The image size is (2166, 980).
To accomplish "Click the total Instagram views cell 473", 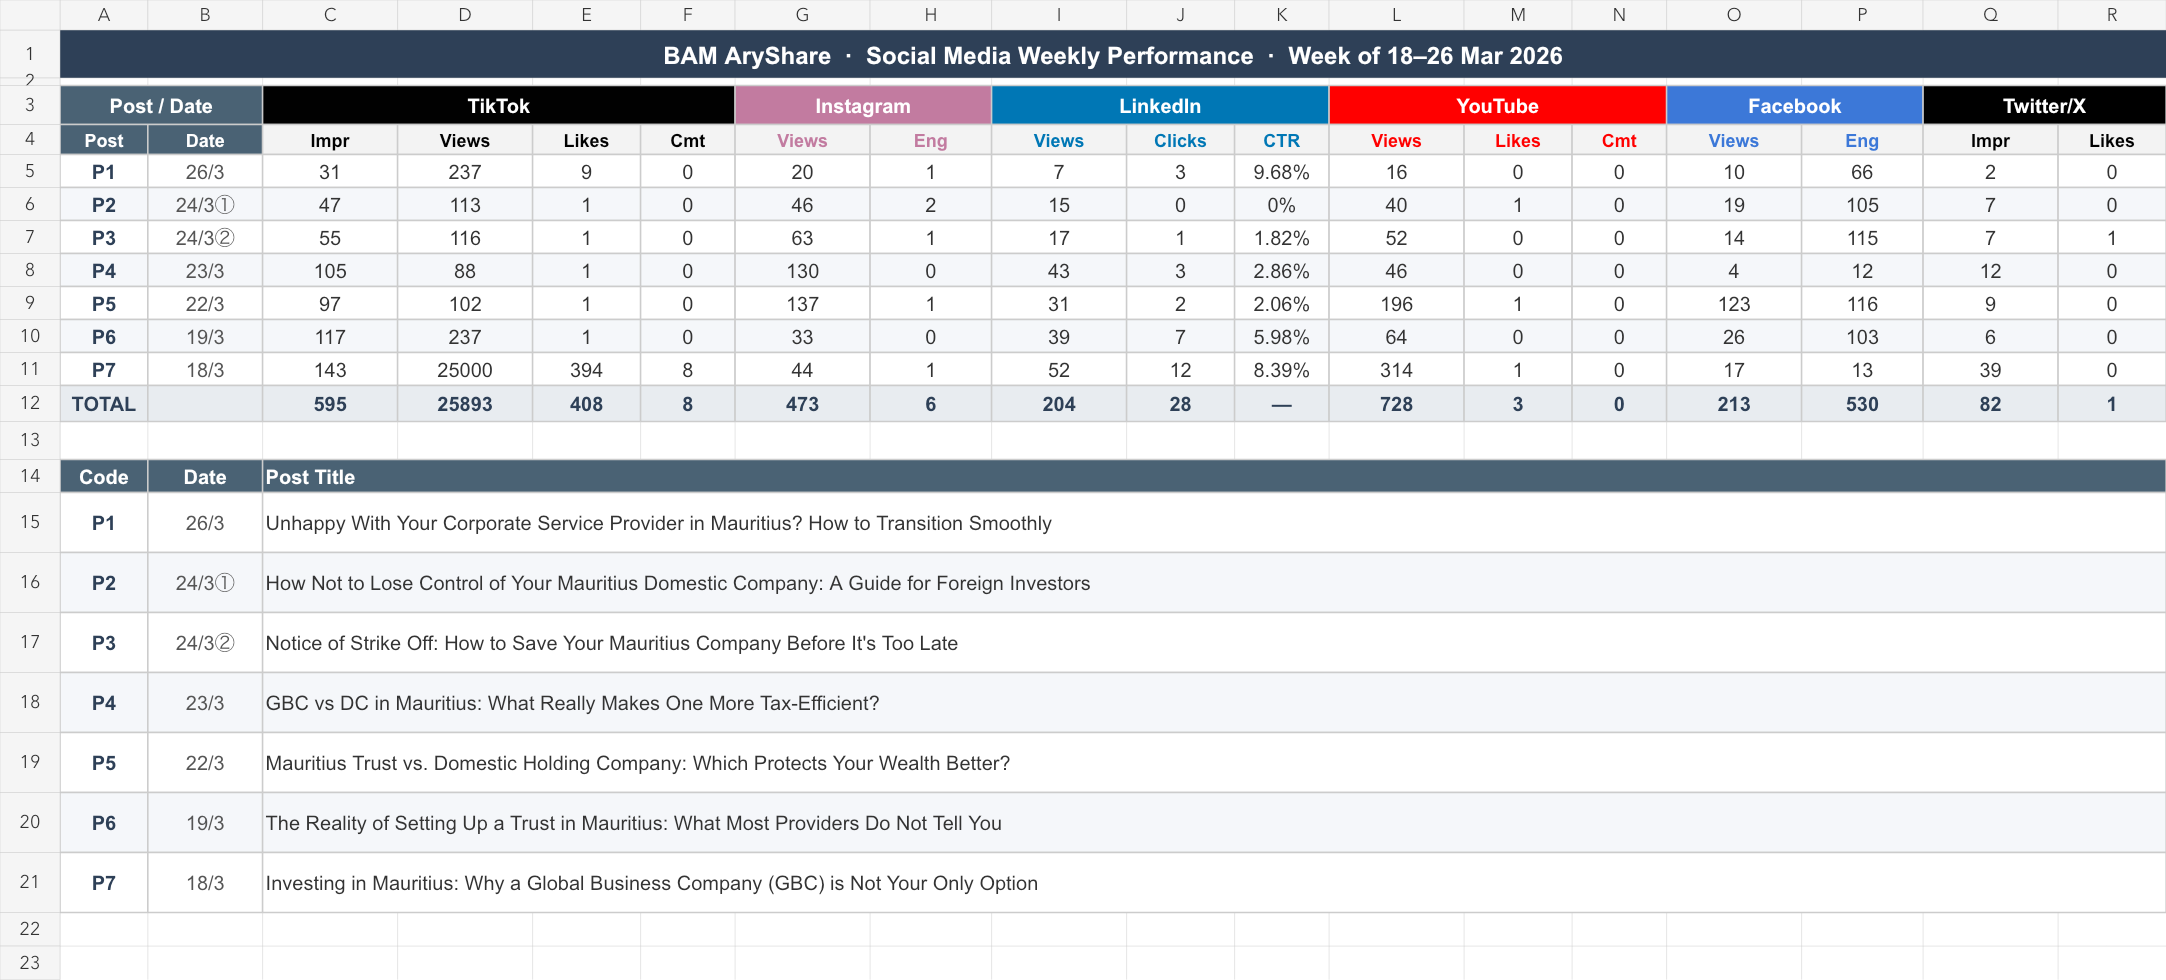I will coord(802,404).
